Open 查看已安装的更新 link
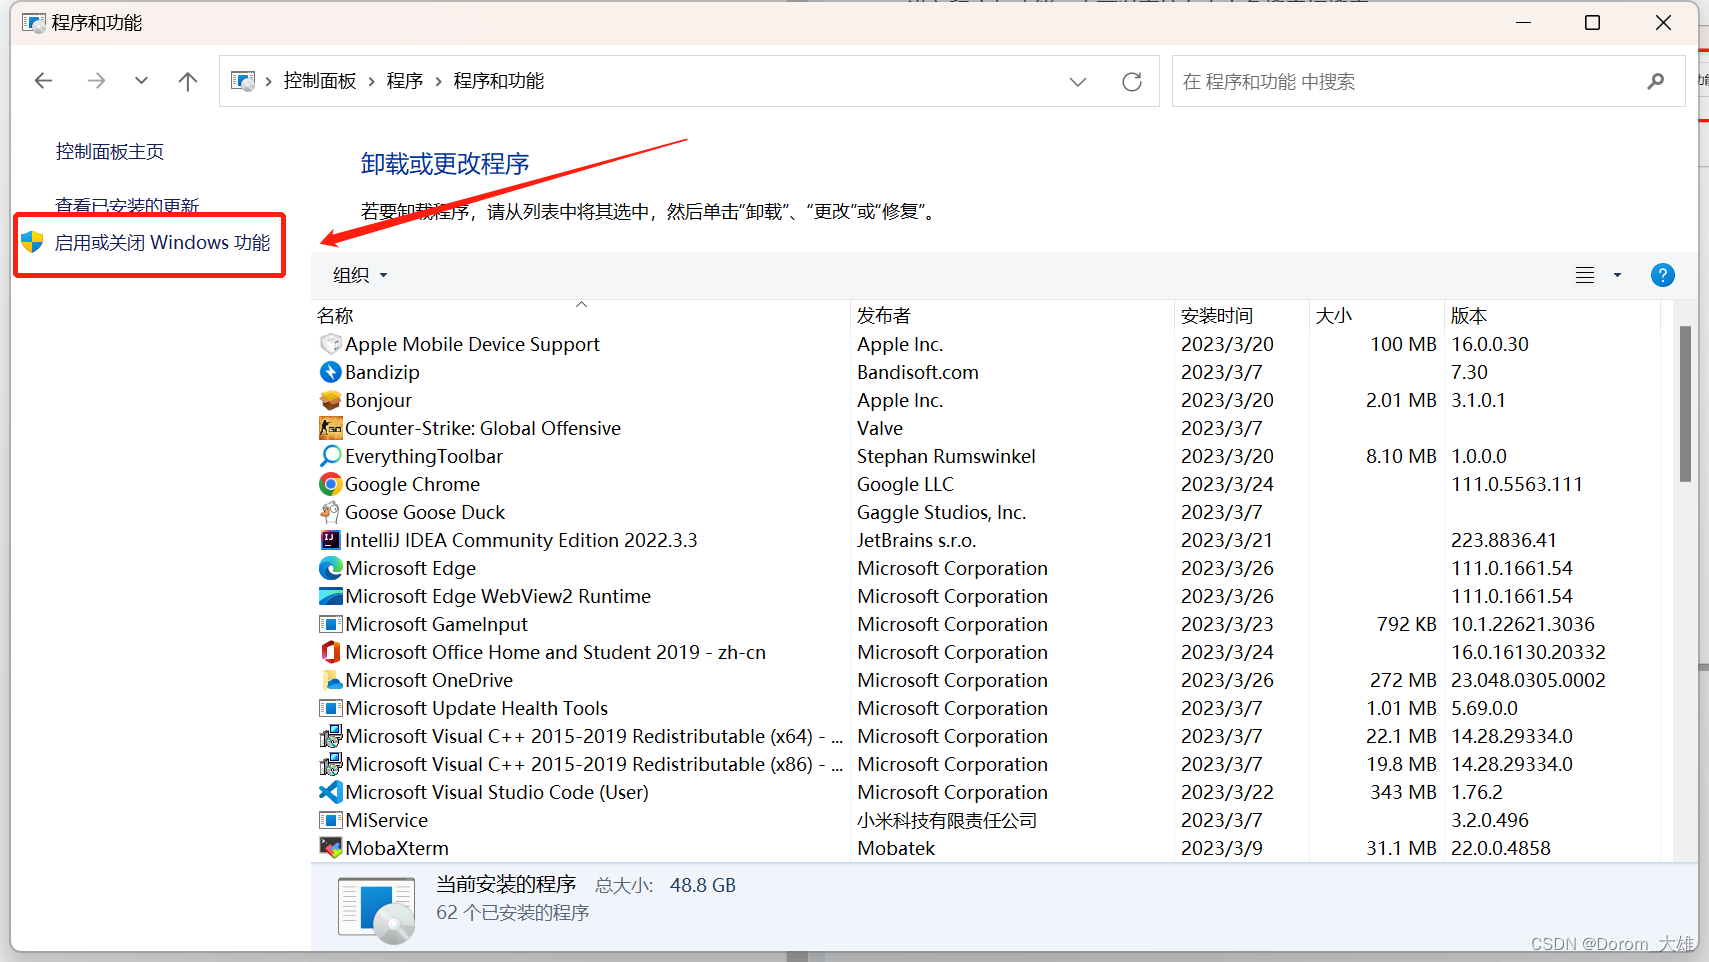1709x962 pixels. coord(127,205)
